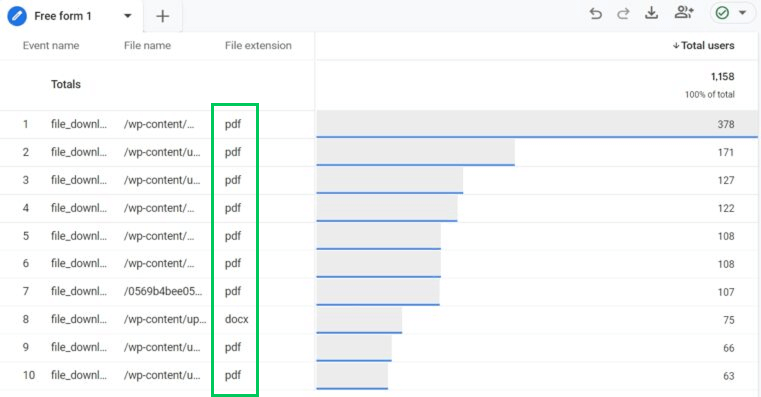Select the Free form 1 tab
The width and height of the screenshot is (761, 397).
pyautogui.click(x=63, y=16)
